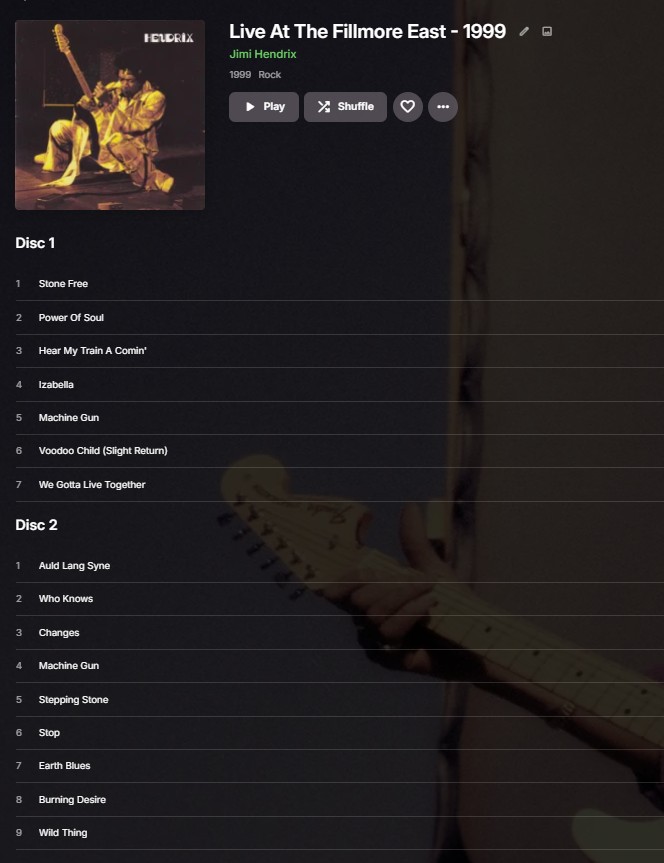The width and height of the screenshot is (664, 863).
Task: Click the image icon next to edit pencil
Action: pos(547,31)
